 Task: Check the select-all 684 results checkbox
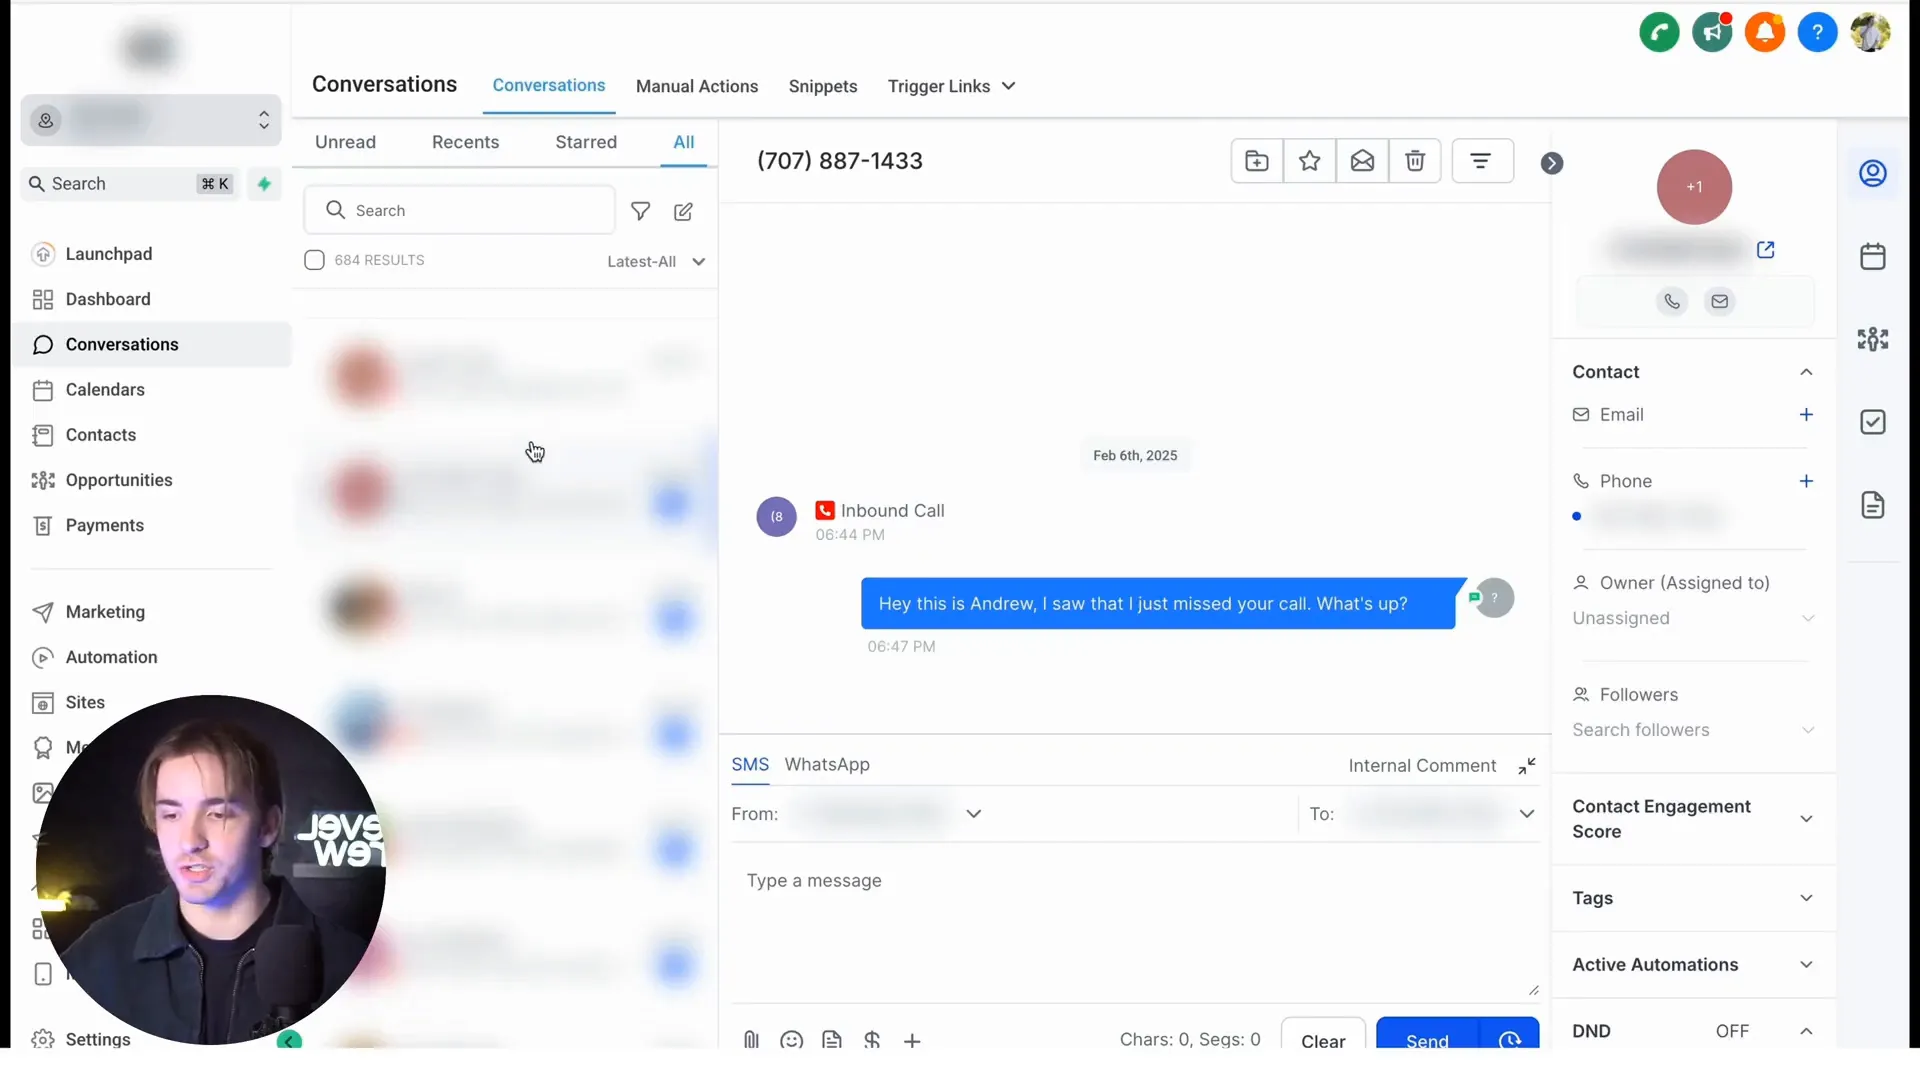tap(314, 261)
